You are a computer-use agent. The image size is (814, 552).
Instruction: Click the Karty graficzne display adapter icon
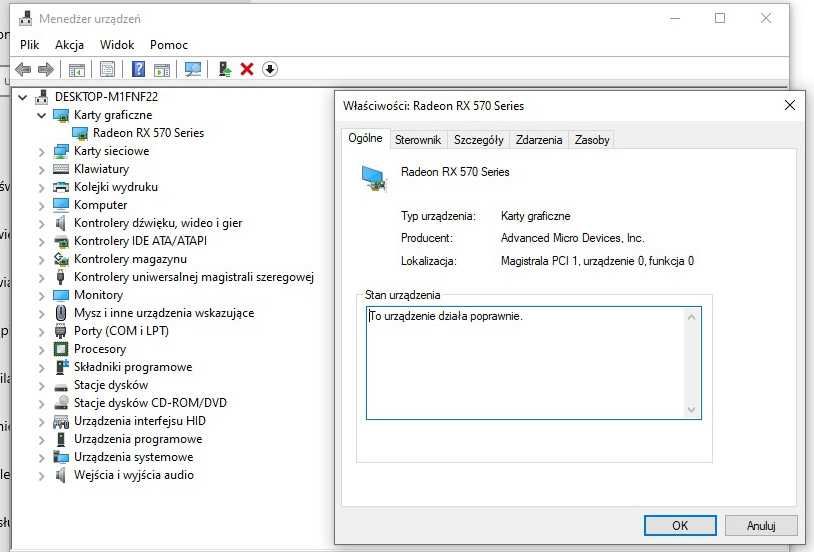61,115
